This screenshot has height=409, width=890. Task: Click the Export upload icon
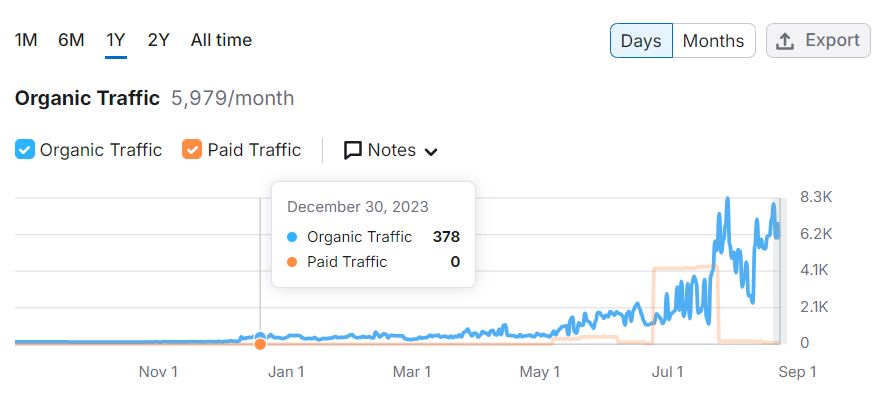(786, 41)
